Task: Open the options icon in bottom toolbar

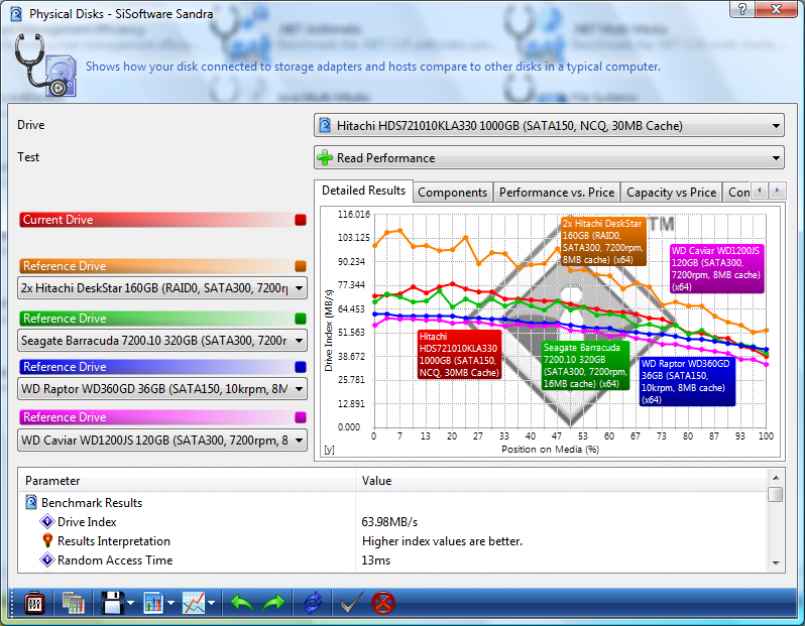Action: click(x=32, y=603)
